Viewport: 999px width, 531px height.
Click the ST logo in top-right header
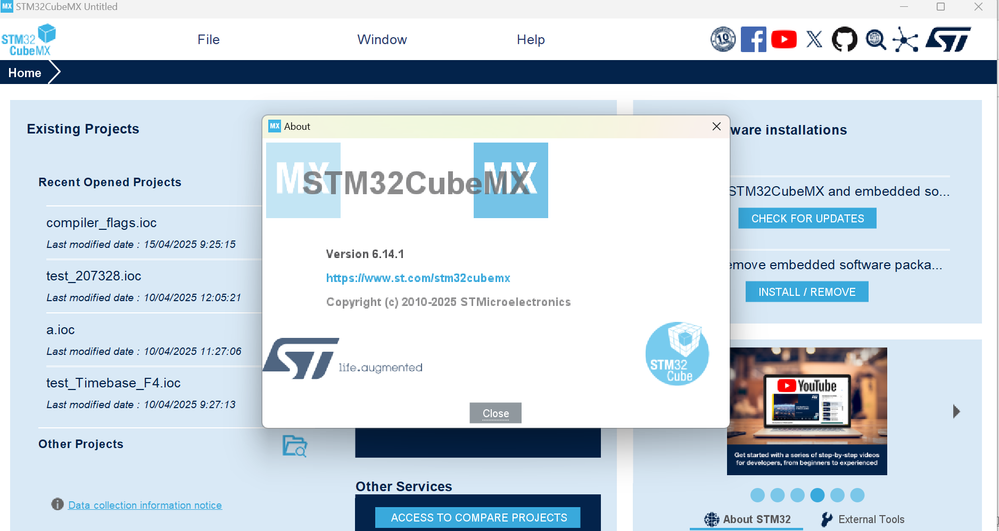click(948, 40)
